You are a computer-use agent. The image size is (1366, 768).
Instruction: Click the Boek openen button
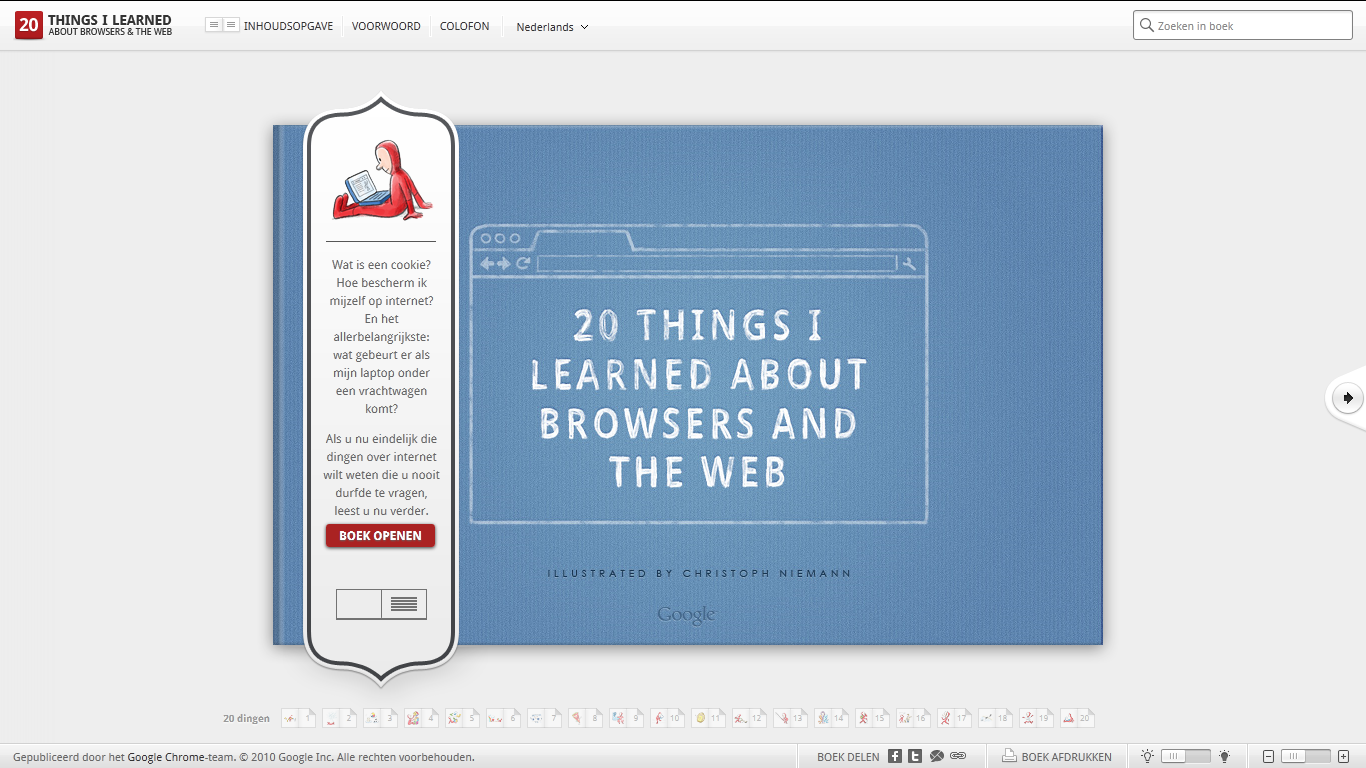tap(380, 536)
